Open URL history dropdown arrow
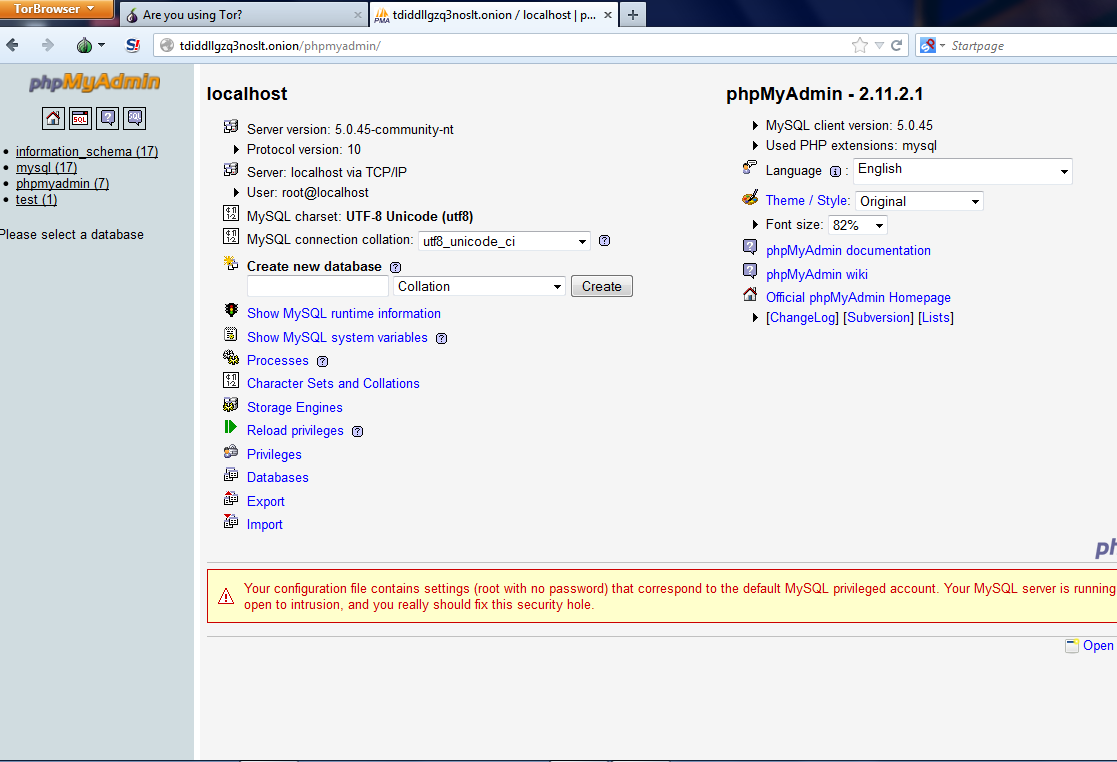 pos(879,46)
